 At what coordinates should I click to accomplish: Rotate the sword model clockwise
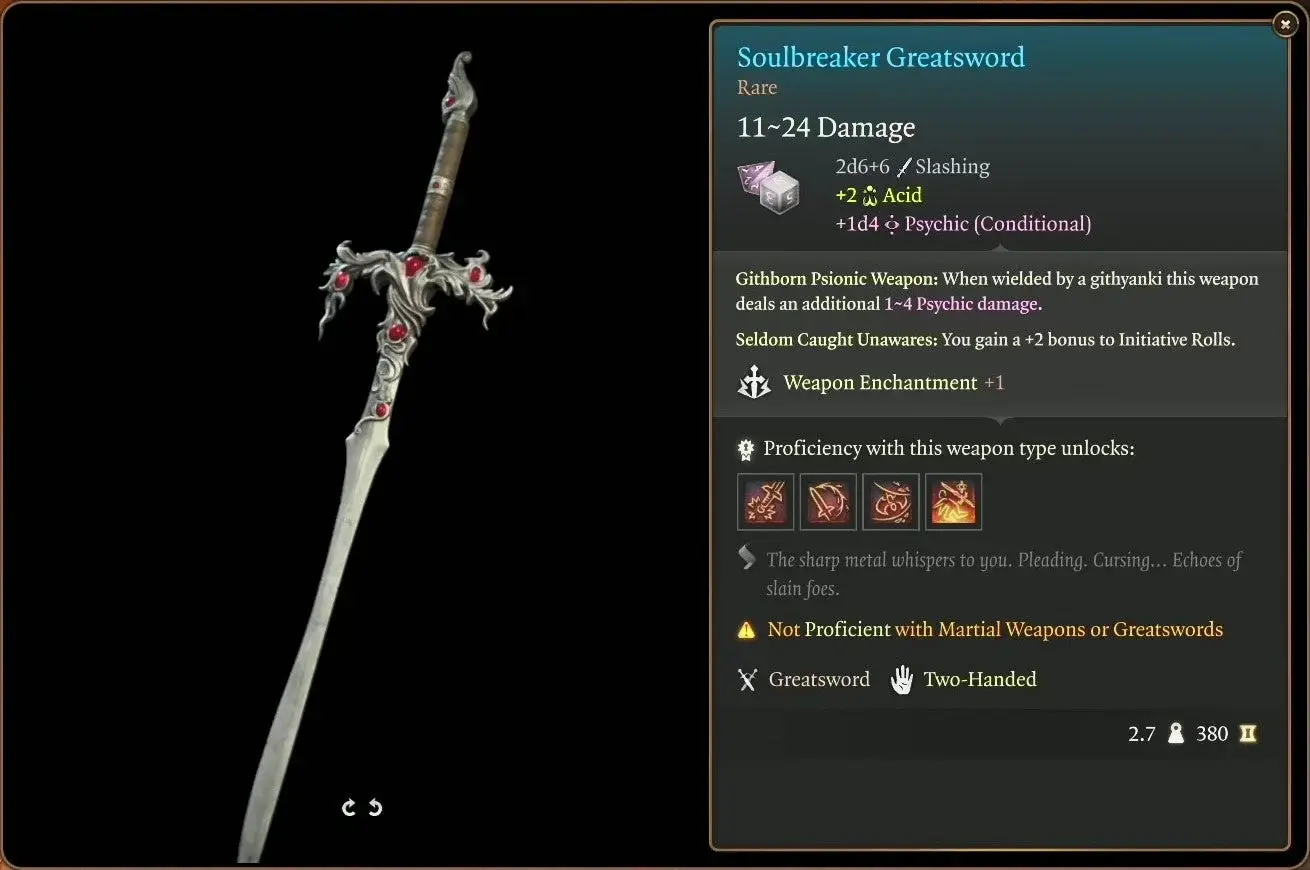[x=349, y=807]
